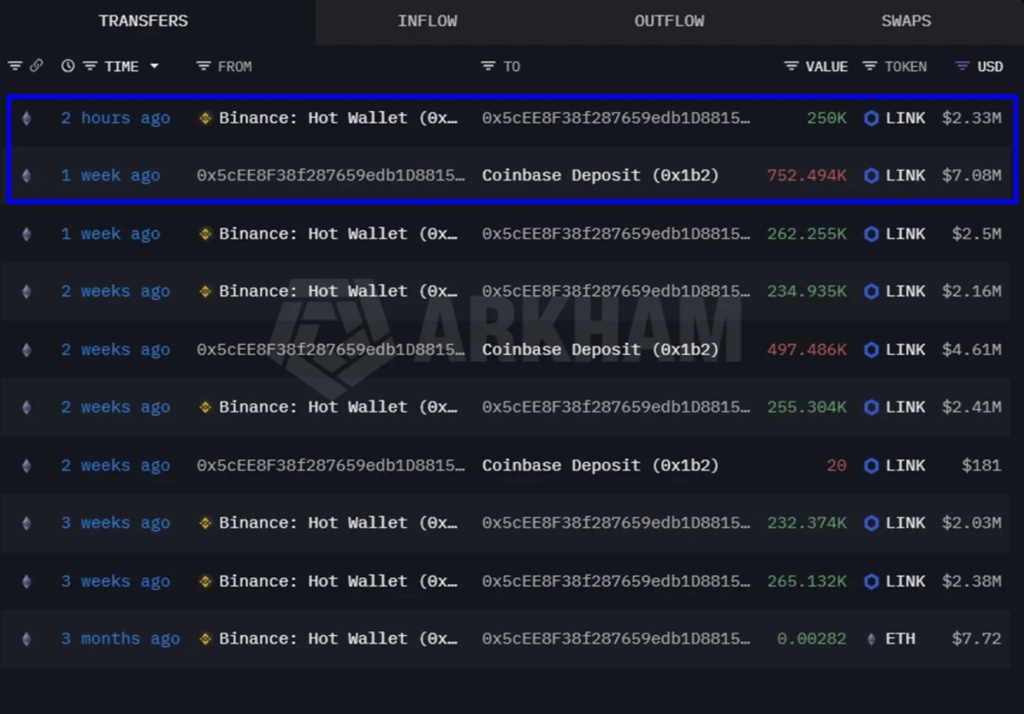This screenshot has width=1024, height=714.
Task: Click LINK token icon on $7.08M row
Action: coord(871,176)
